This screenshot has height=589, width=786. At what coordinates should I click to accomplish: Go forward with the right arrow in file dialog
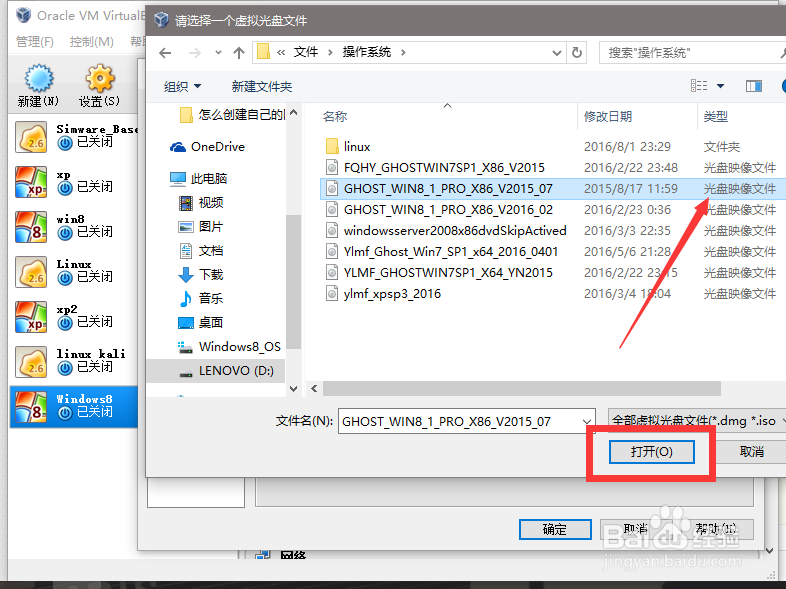(194, 53)
